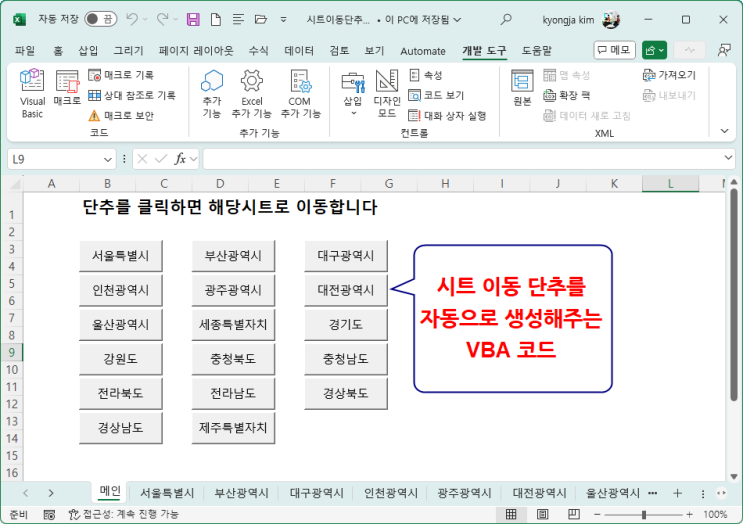Click the macro record status bar icon
Image resolution: width=743 pixels, height=524 pixels.
49,515
